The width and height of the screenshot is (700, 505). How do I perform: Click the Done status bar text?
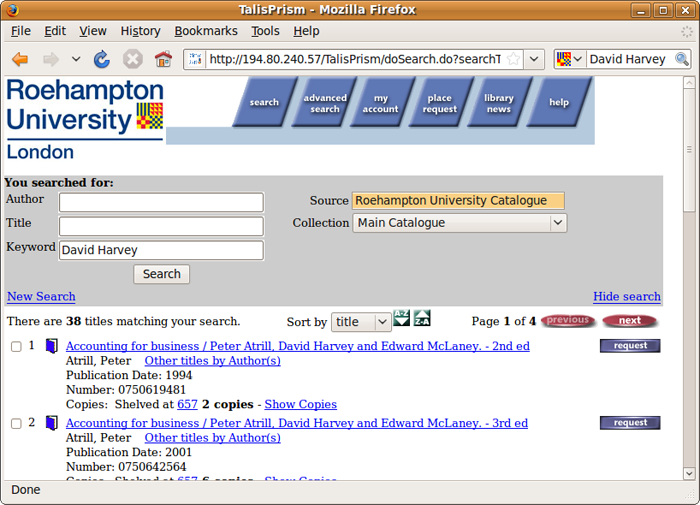25,490
